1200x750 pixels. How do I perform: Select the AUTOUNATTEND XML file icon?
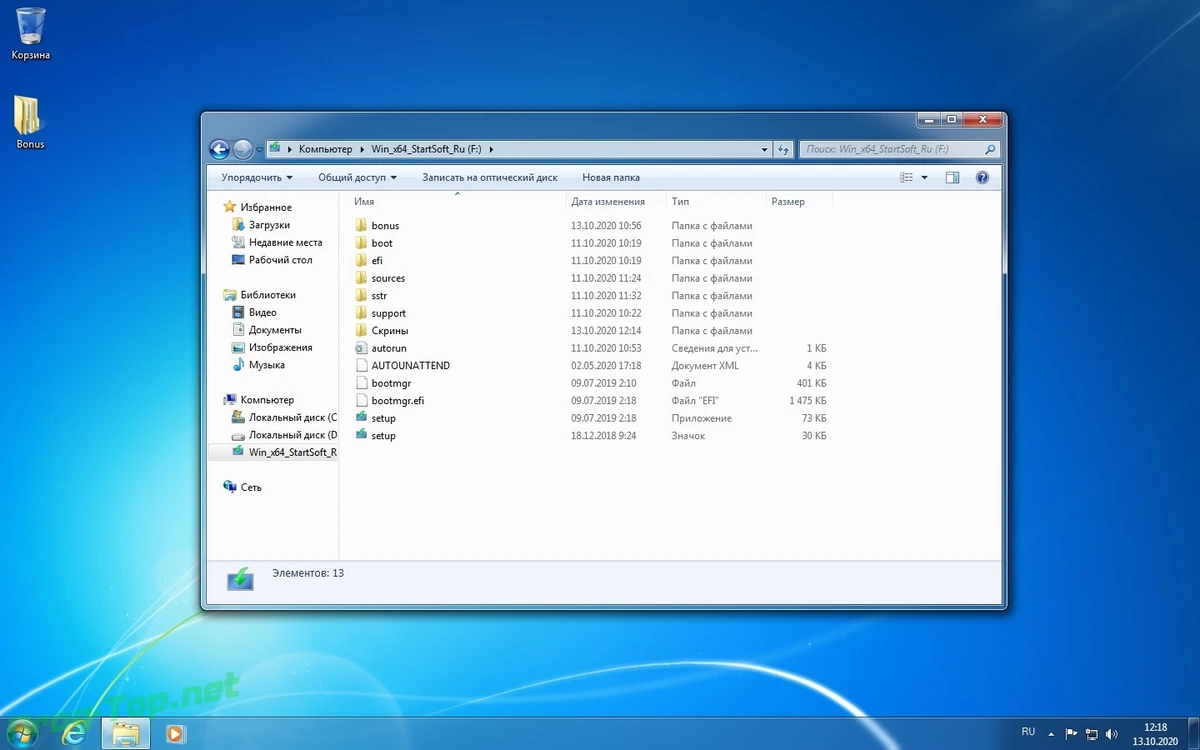pyautogui.click(x=362, y=366)
